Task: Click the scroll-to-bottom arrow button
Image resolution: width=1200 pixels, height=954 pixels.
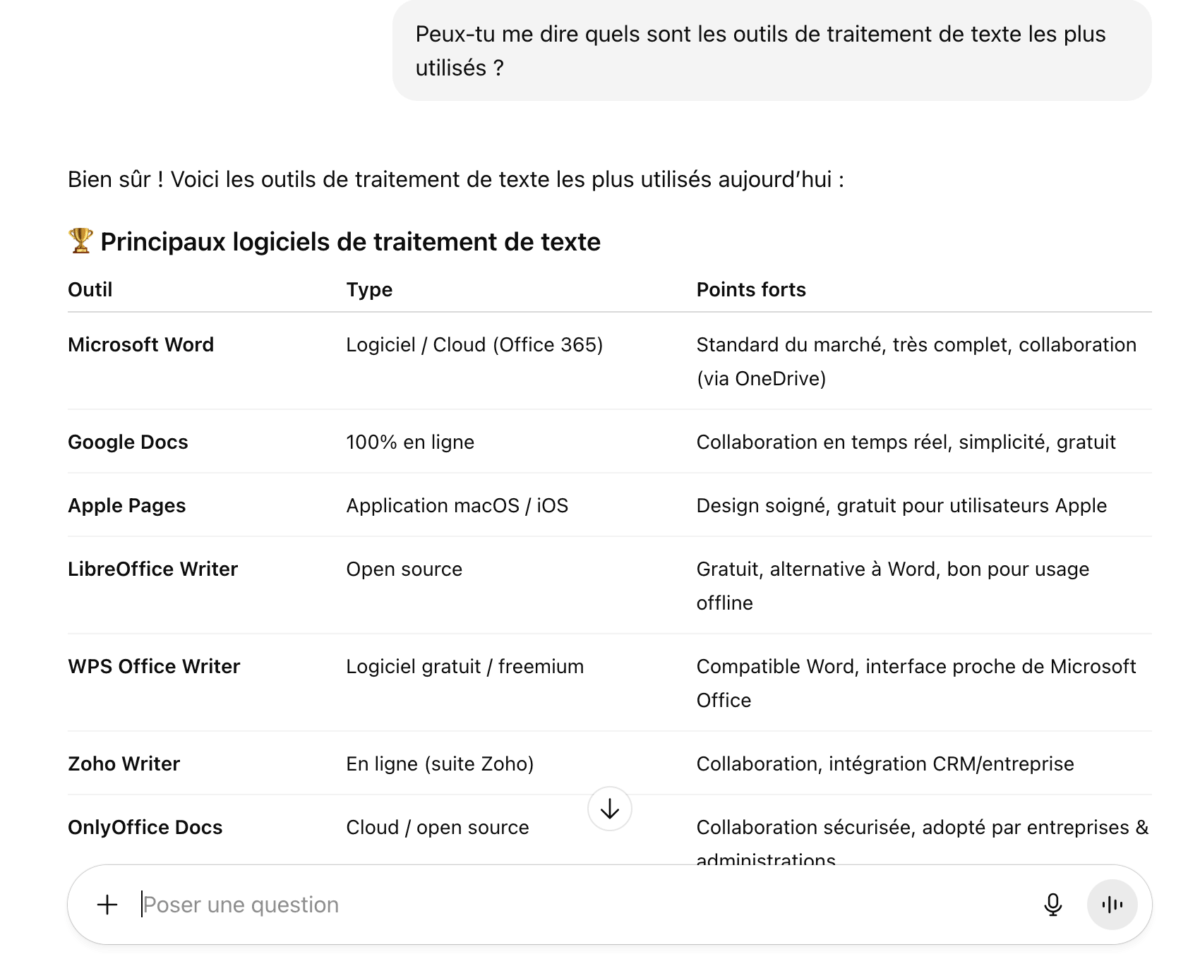Action: click(610, 808)
